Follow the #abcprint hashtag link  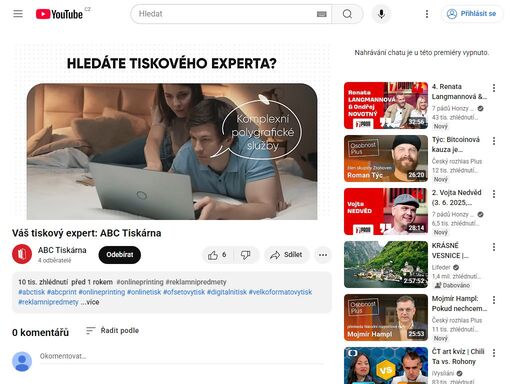tap(62, 292)
